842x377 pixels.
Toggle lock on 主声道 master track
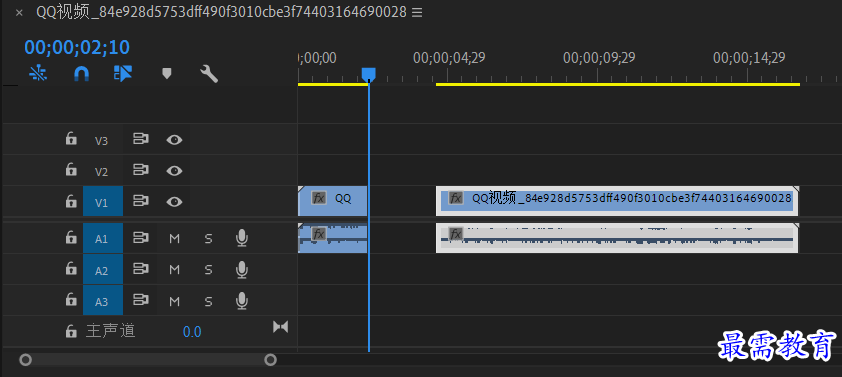[71, 331]
